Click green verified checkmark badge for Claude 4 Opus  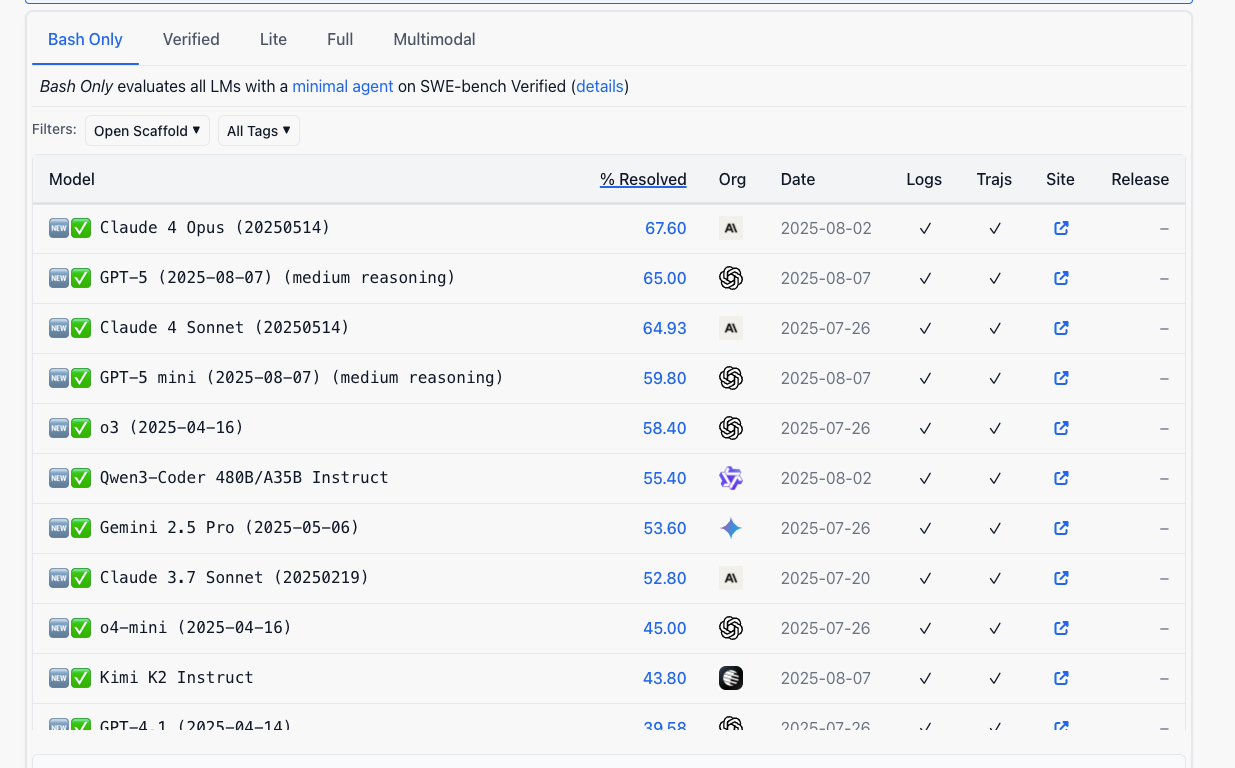coord(81,228)
